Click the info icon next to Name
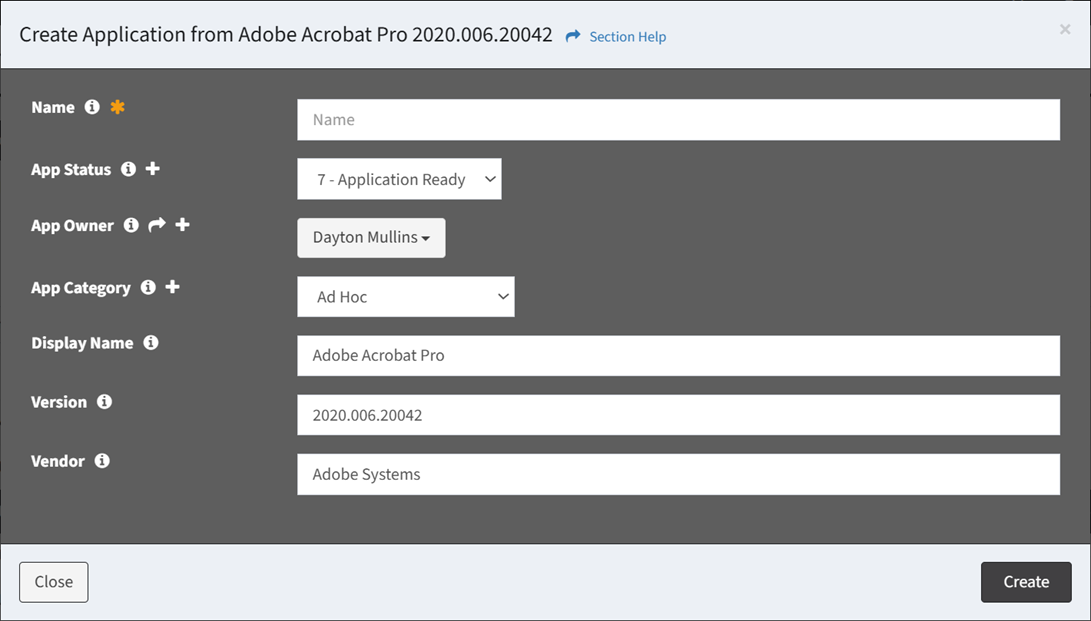 [x=92, y=107]
